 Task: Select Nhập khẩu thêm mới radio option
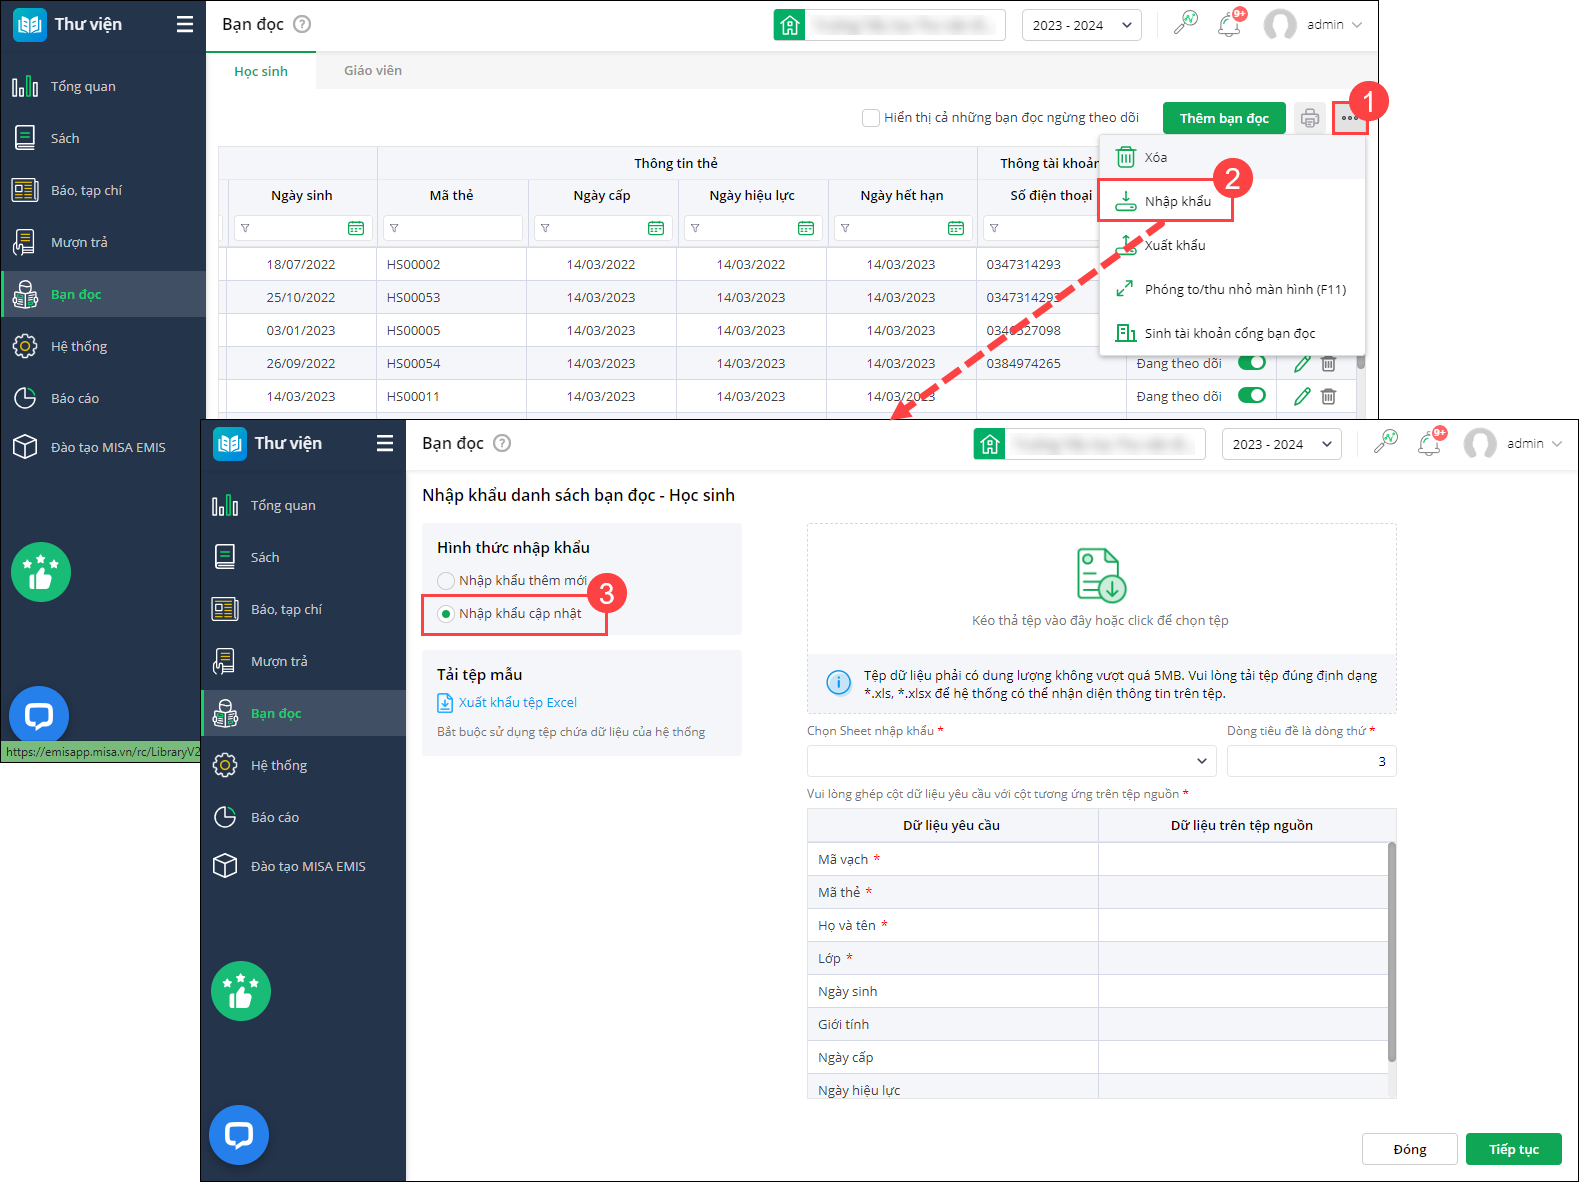point(446,581)
